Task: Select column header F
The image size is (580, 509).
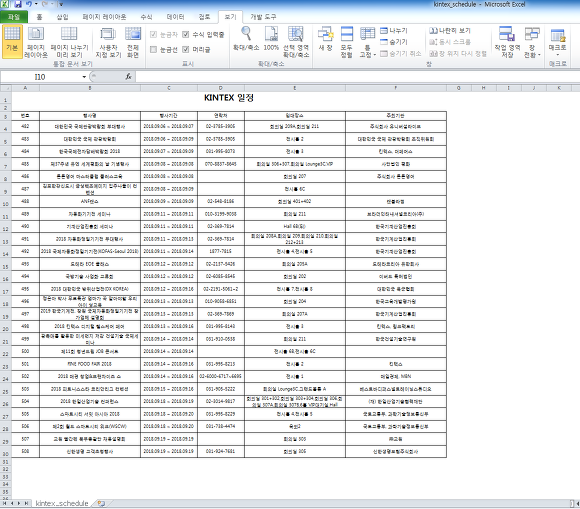Action: (396, 88)
